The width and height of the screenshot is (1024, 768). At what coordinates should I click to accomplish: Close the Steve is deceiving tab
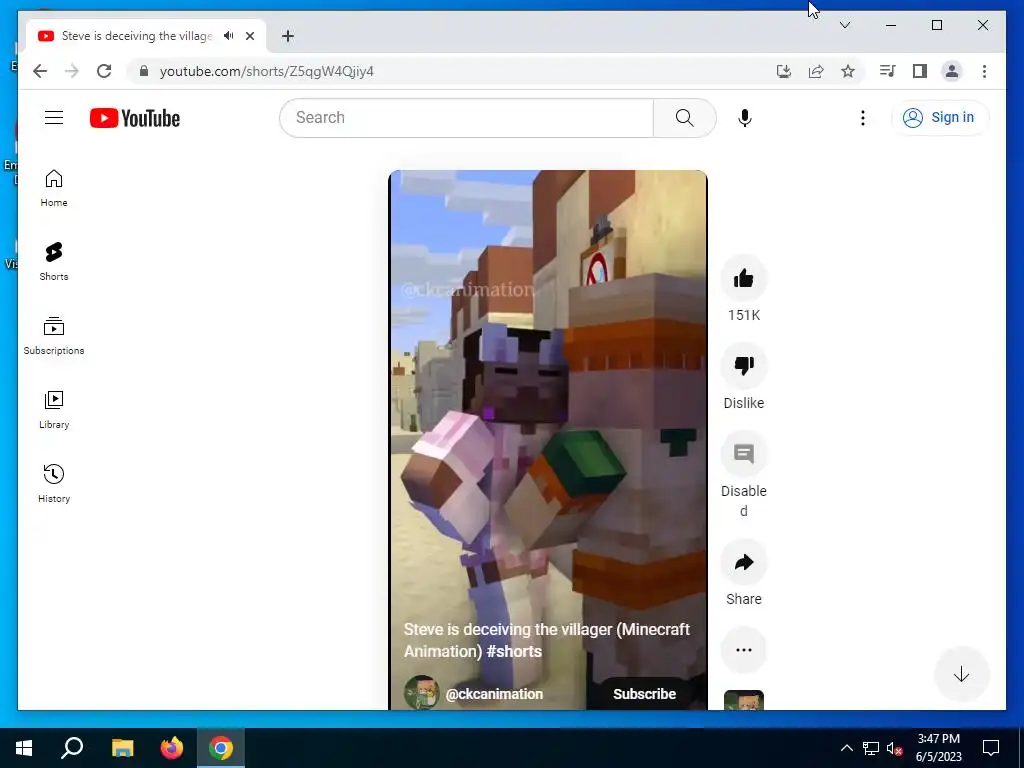[x=249, y=36]
